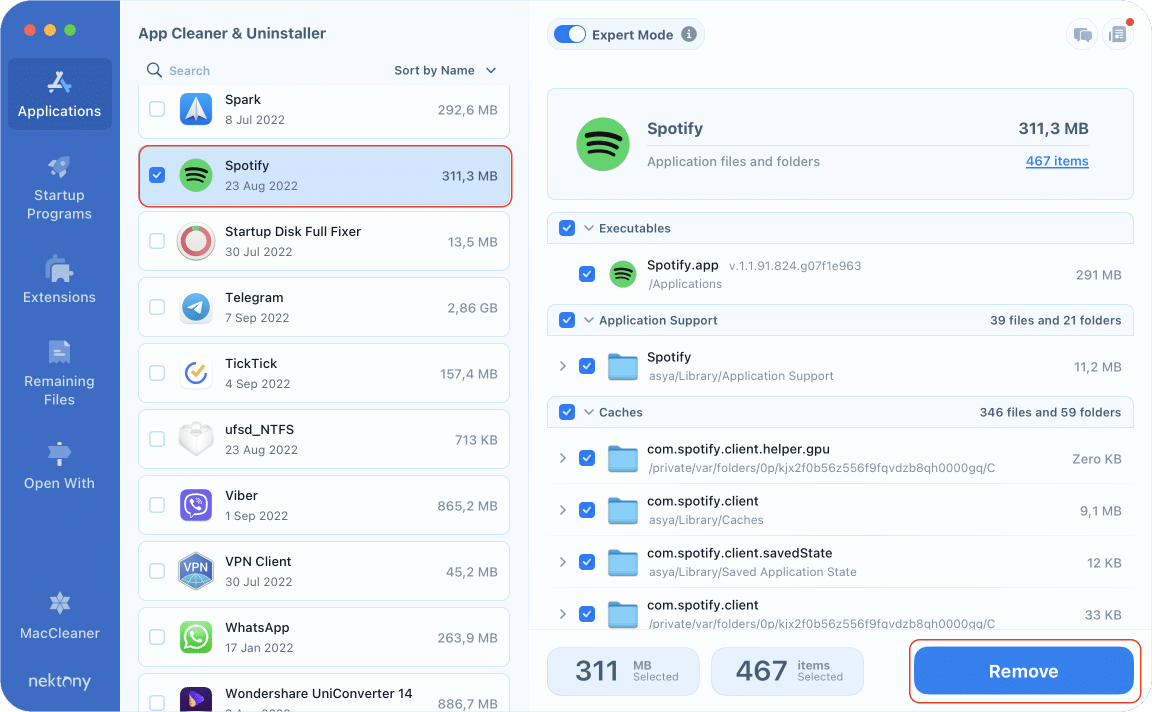
Task: Check the Startup Disk Full Fixer checkbox
Action: 157,241
